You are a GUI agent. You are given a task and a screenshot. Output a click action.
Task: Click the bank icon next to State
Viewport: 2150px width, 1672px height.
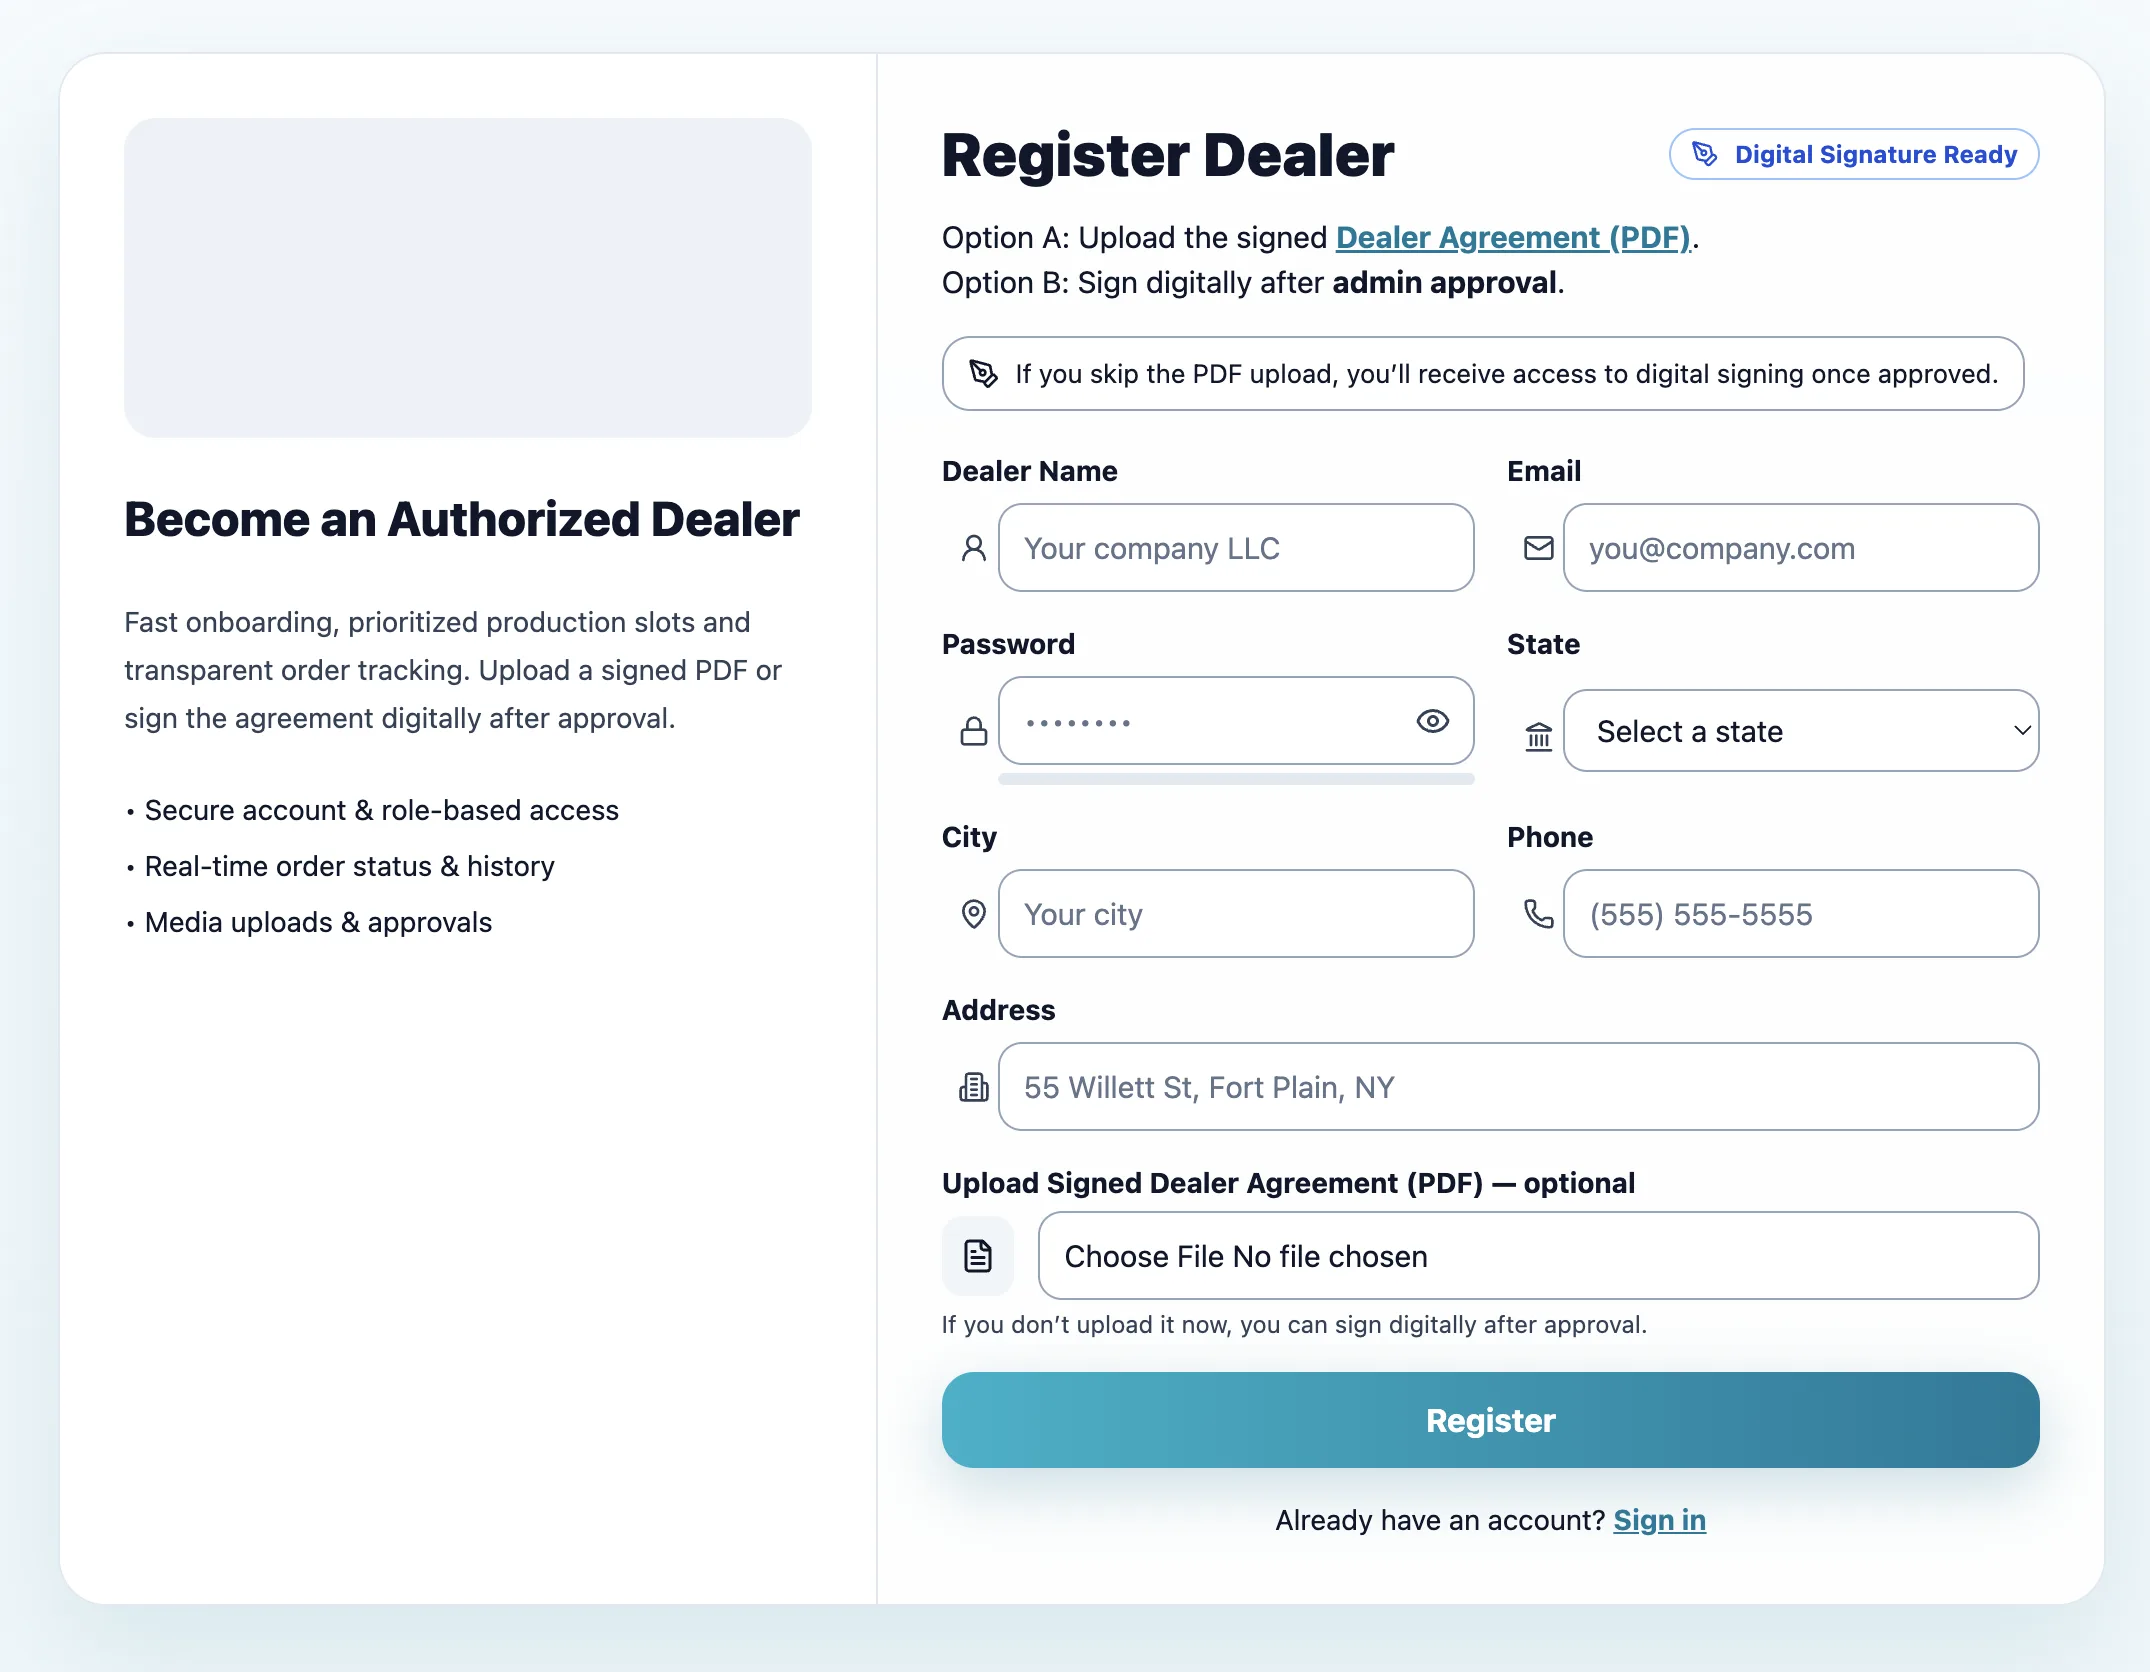[1537, 733]
